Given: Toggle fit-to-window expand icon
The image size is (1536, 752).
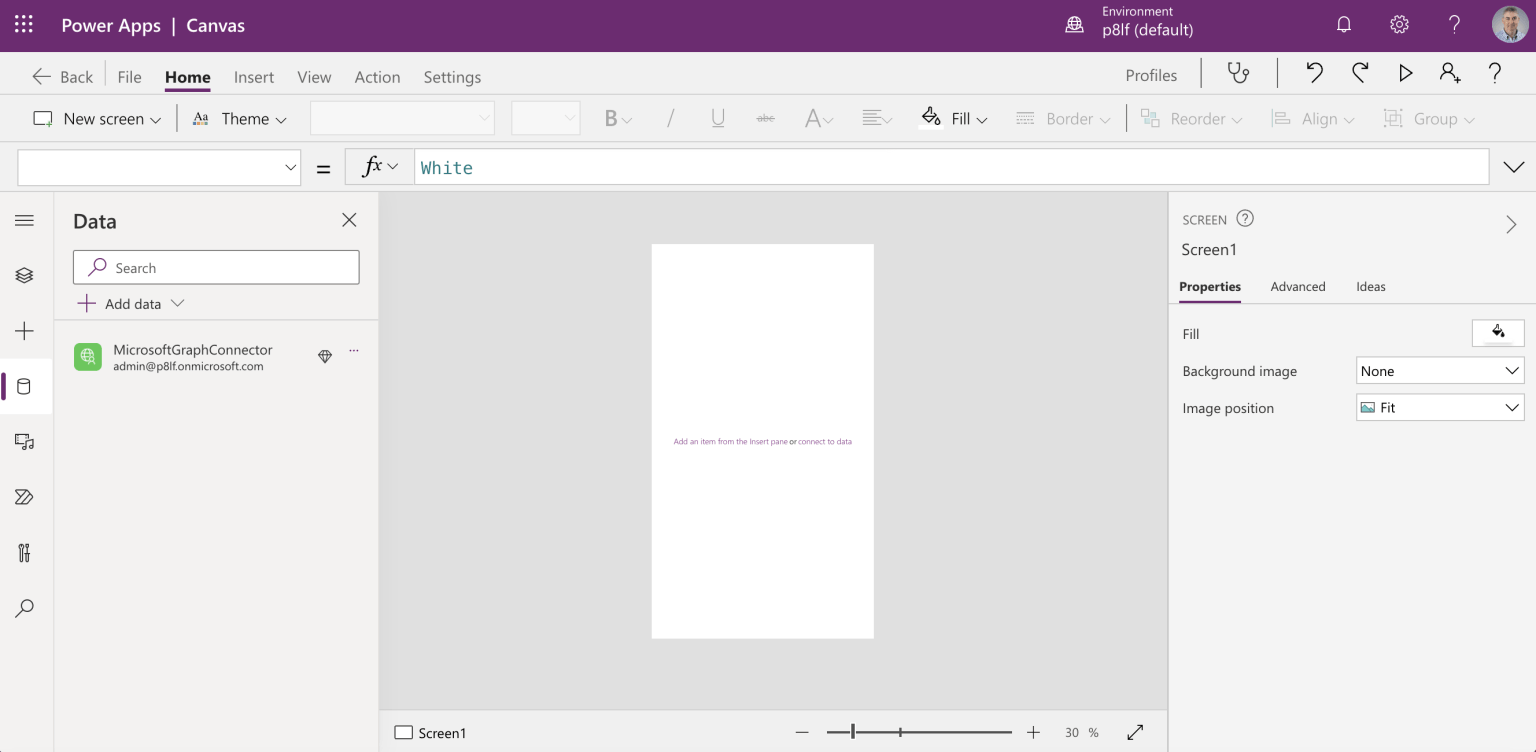Looking at the screenshot, I should 1135,733.
